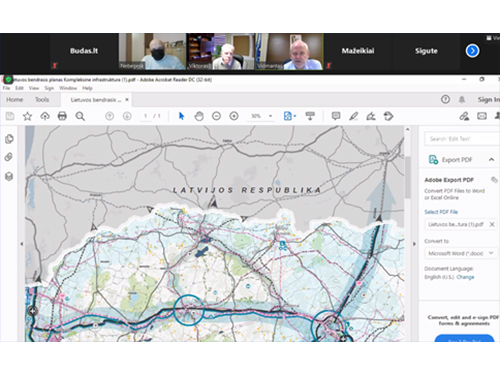Screen dimensions: 500x375
Task: Click the copy icon beside Adobe Export PDF
Action: tap(494, 180)
